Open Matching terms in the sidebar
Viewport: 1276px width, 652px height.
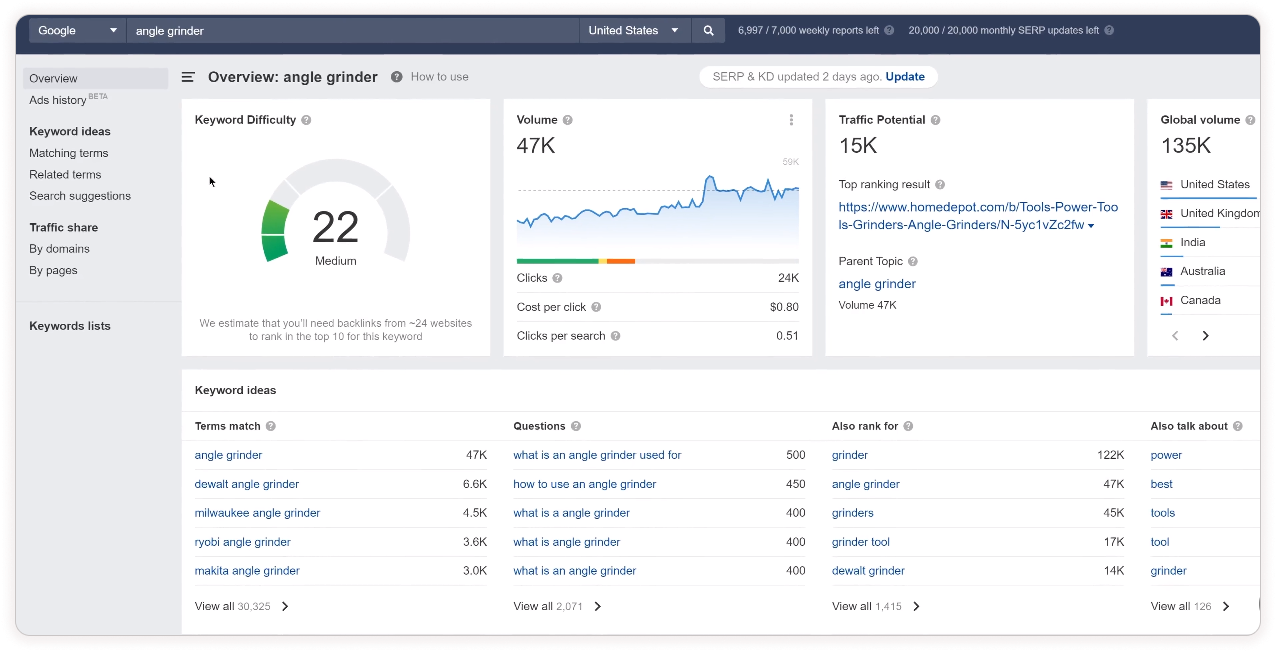[68, 153]
